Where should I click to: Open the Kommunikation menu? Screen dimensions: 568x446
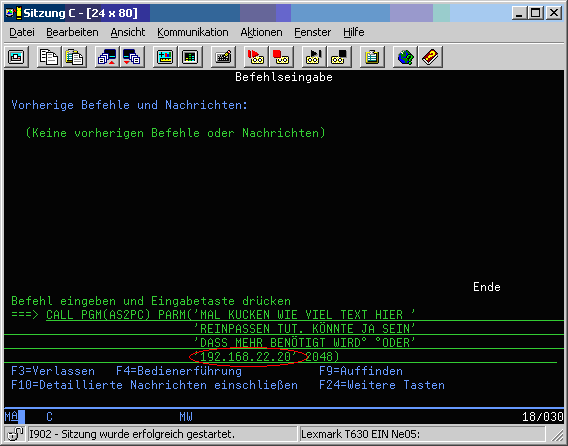point(193,32)
